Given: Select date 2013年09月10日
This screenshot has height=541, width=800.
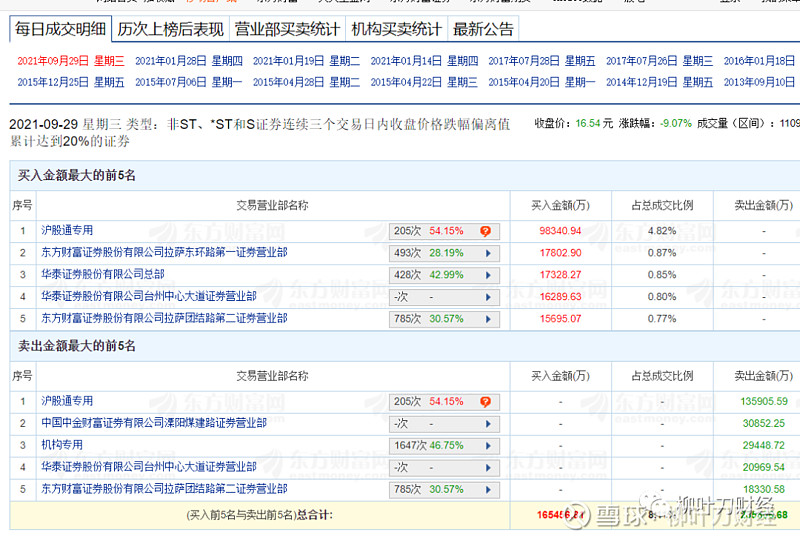Looking at the screenshot, I should tap(759, 82).
